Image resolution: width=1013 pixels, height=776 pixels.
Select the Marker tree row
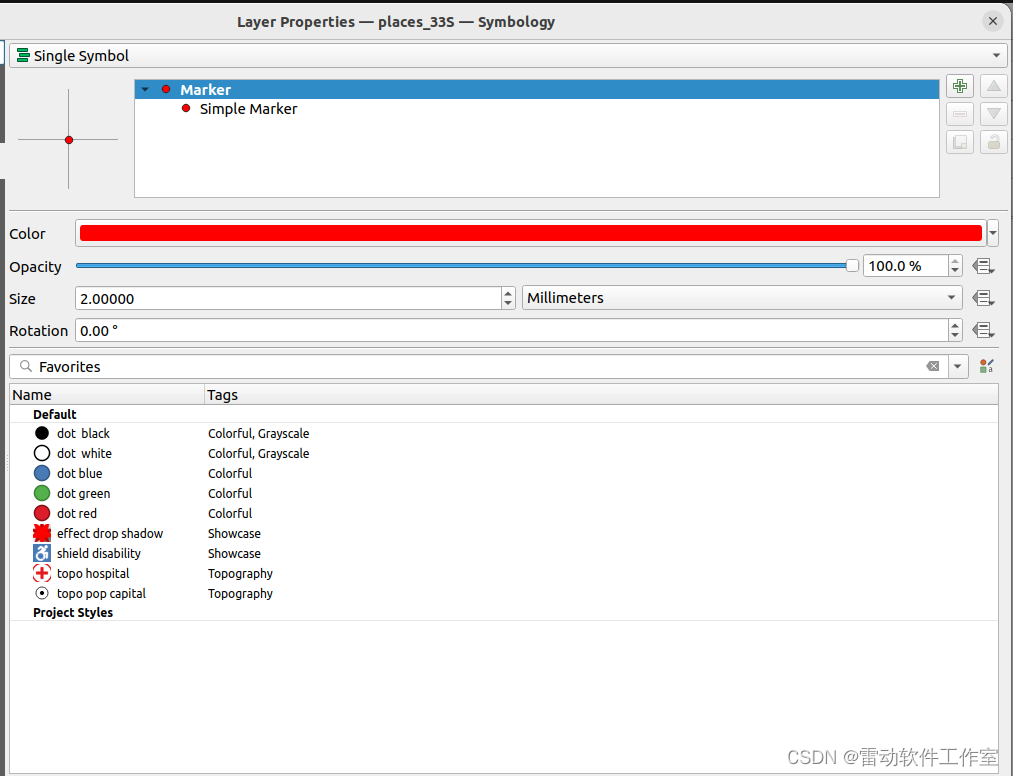point(537,90)
